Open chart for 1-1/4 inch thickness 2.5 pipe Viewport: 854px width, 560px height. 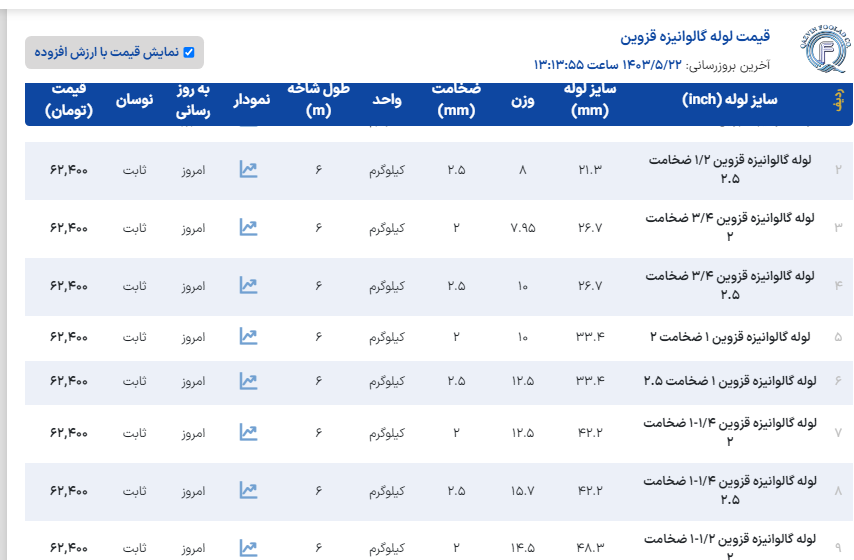point(248,491)
